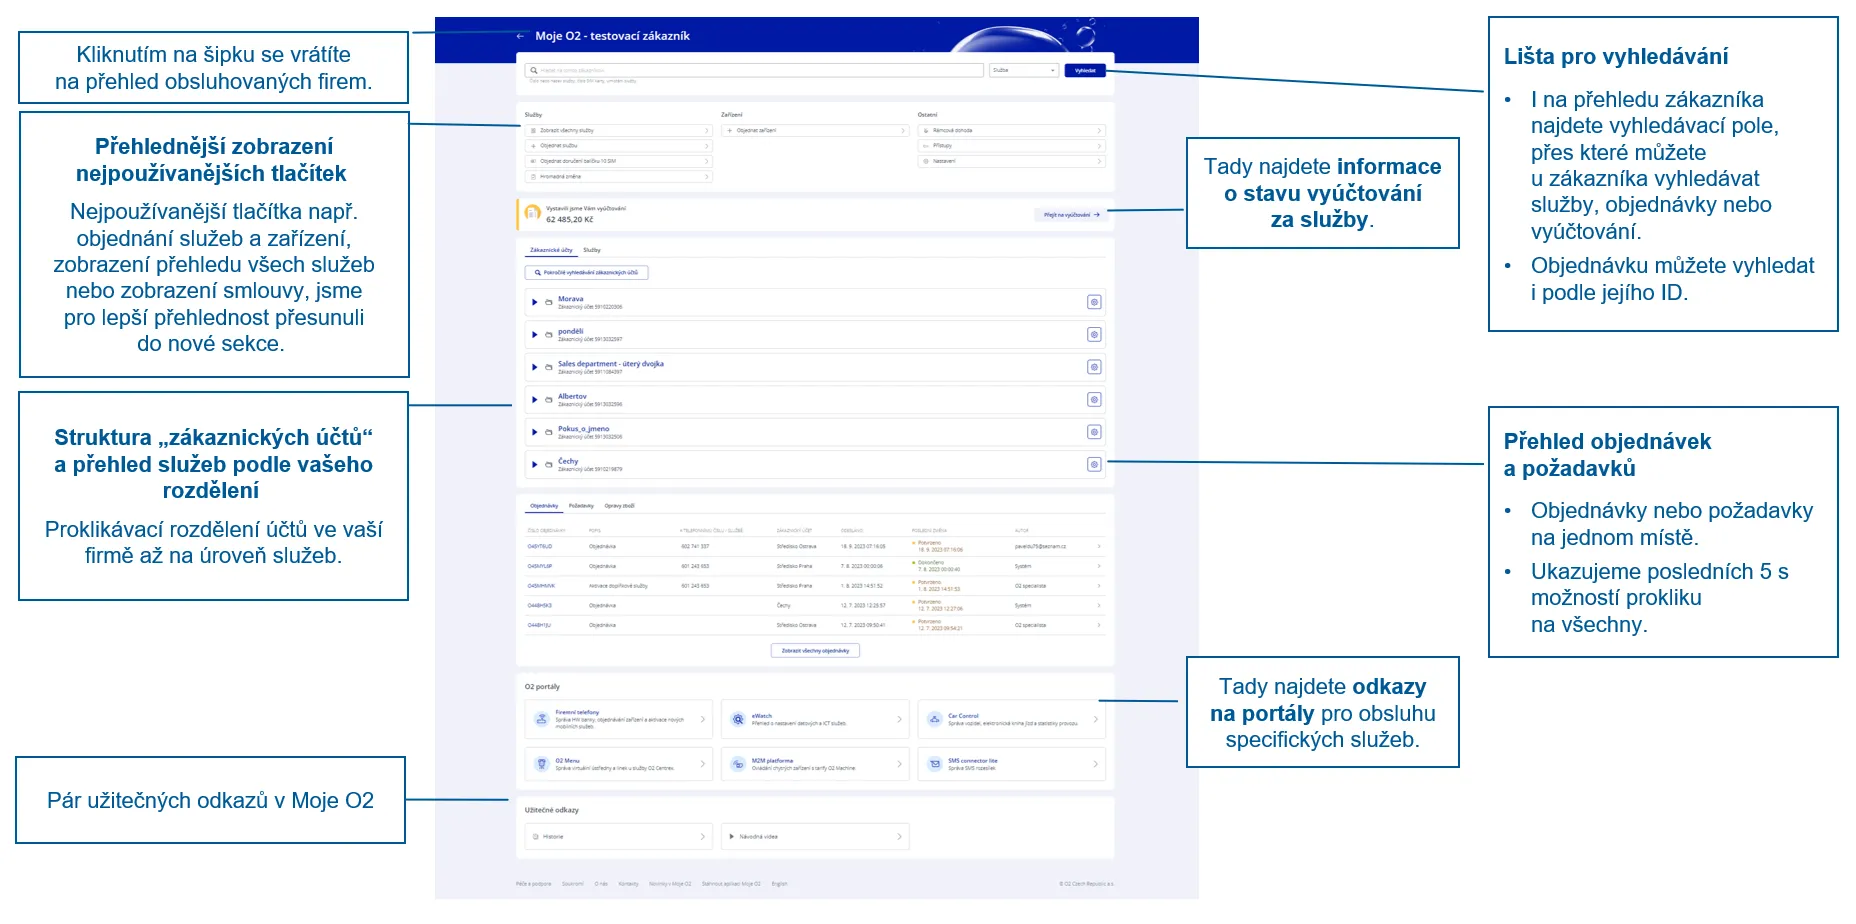Switch to Služby tab beside Zákaznické účty
The width and height of the screenshot is (1856, 924).
pyautogui.click(x=592, y=250)
